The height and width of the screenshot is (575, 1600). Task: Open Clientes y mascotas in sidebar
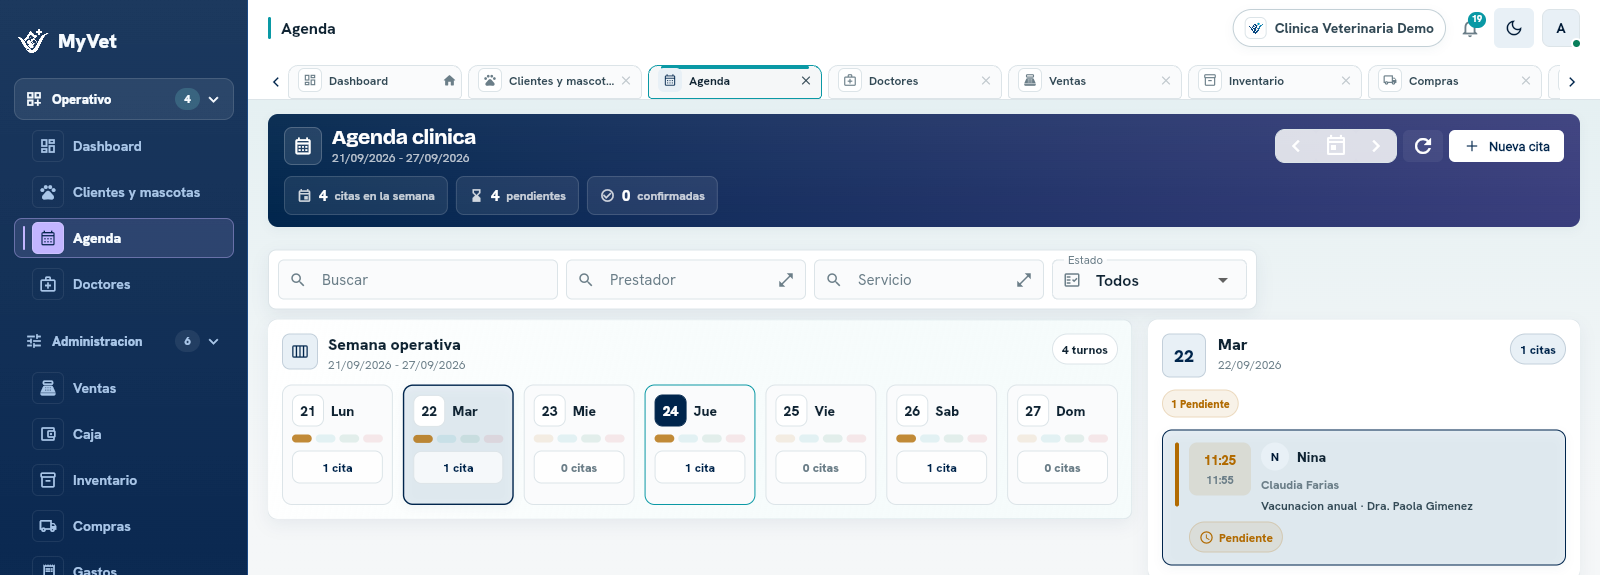(124, 192)
